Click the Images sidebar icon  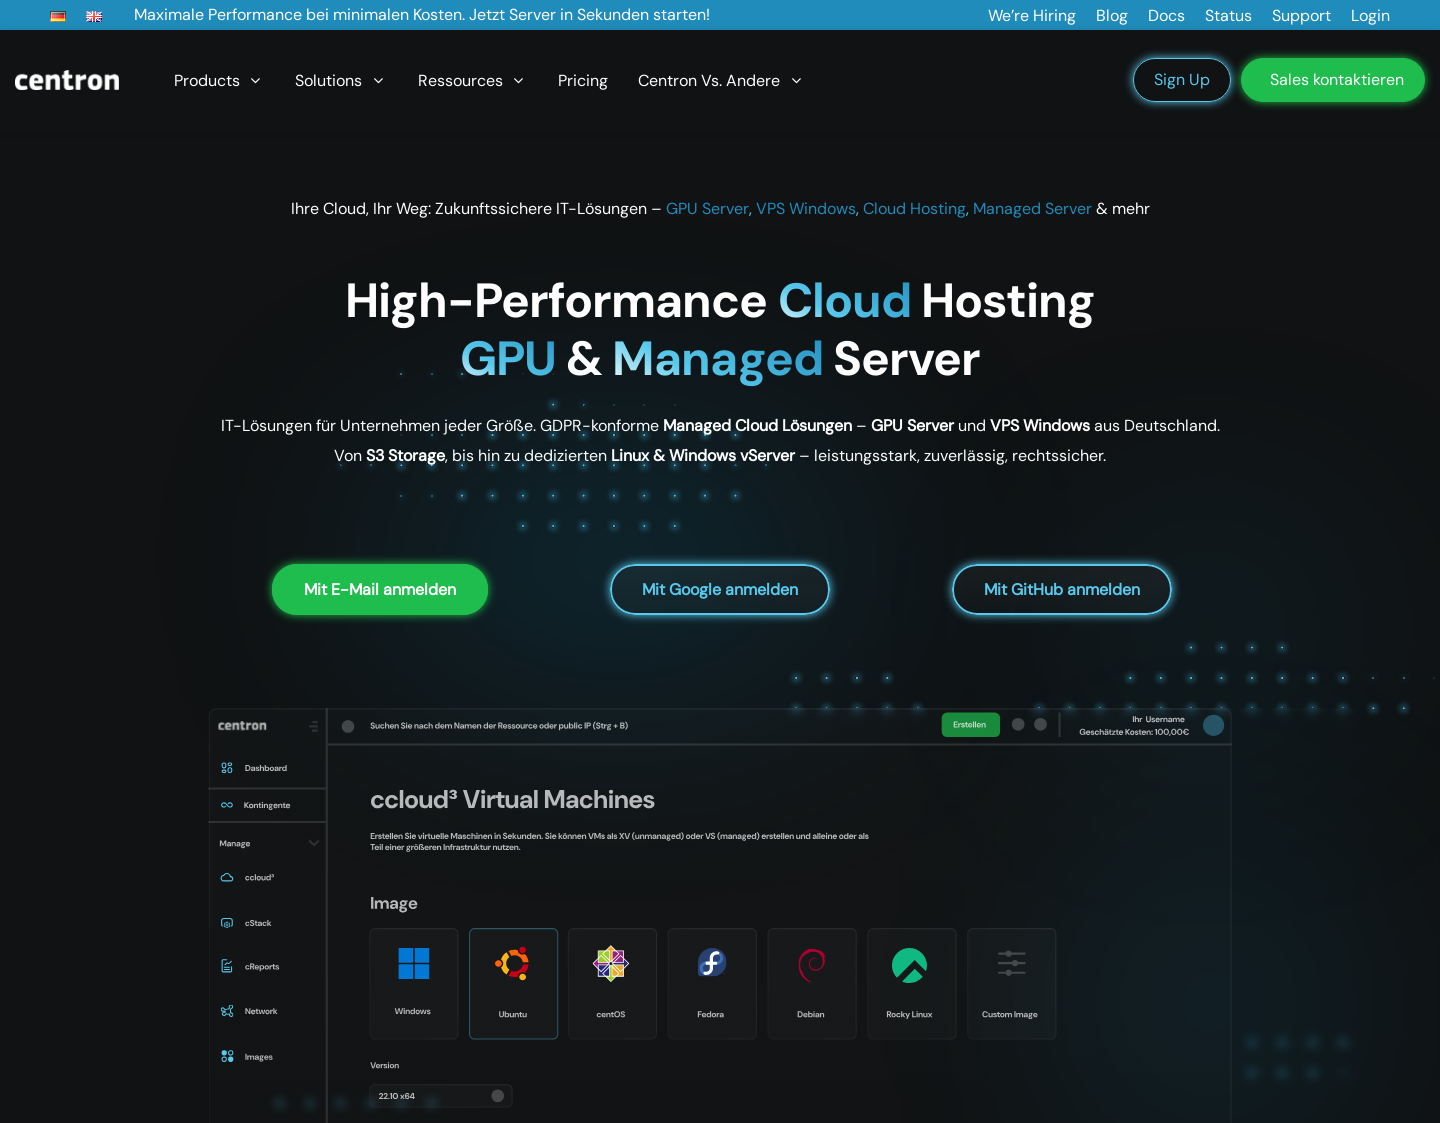pyautogui.click(x=227, y=1056)
